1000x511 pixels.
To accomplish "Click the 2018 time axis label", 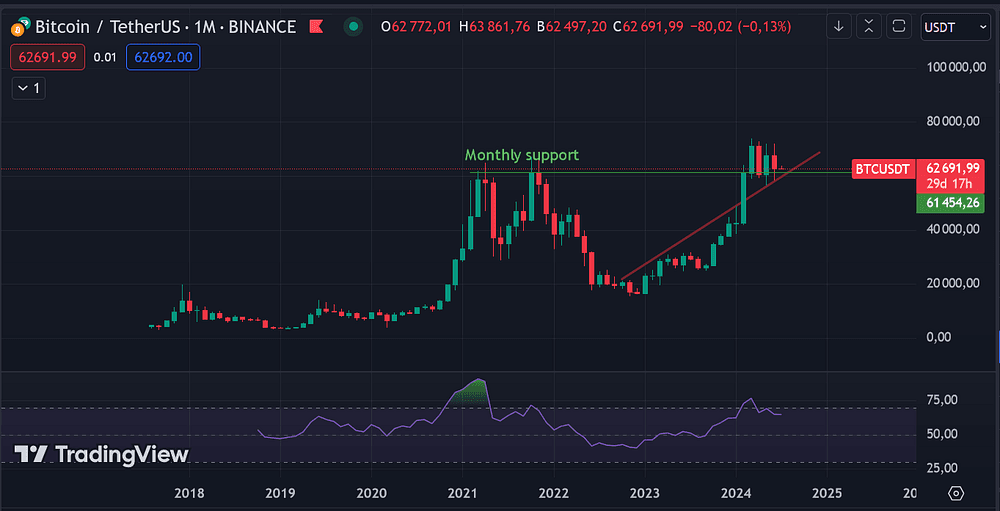I will coord(189,493).
